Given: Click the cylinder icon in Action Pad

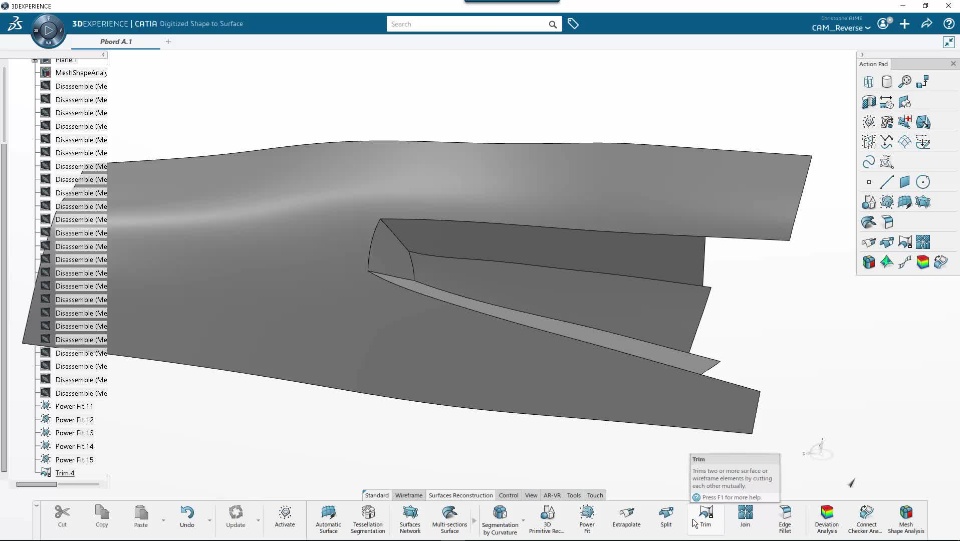Looking at the screenshot, I should 887,81.
